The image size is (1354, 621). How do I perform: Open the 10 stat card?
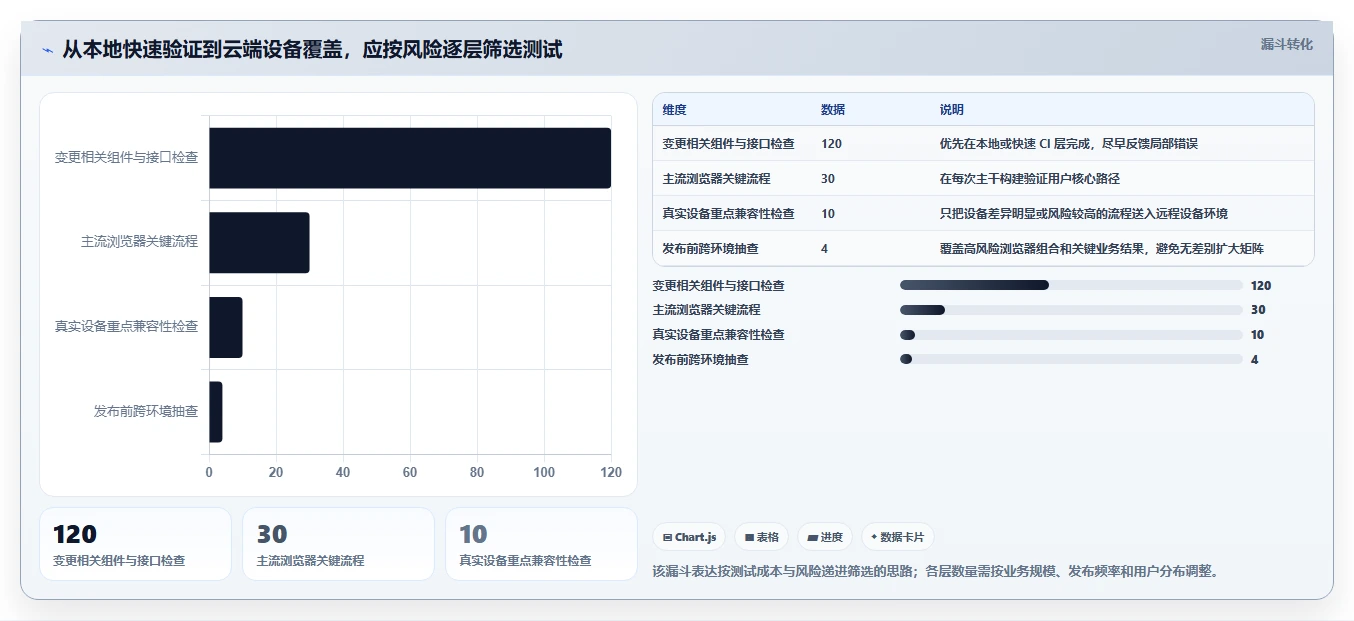pyautogui.click(x=541, y=544)
